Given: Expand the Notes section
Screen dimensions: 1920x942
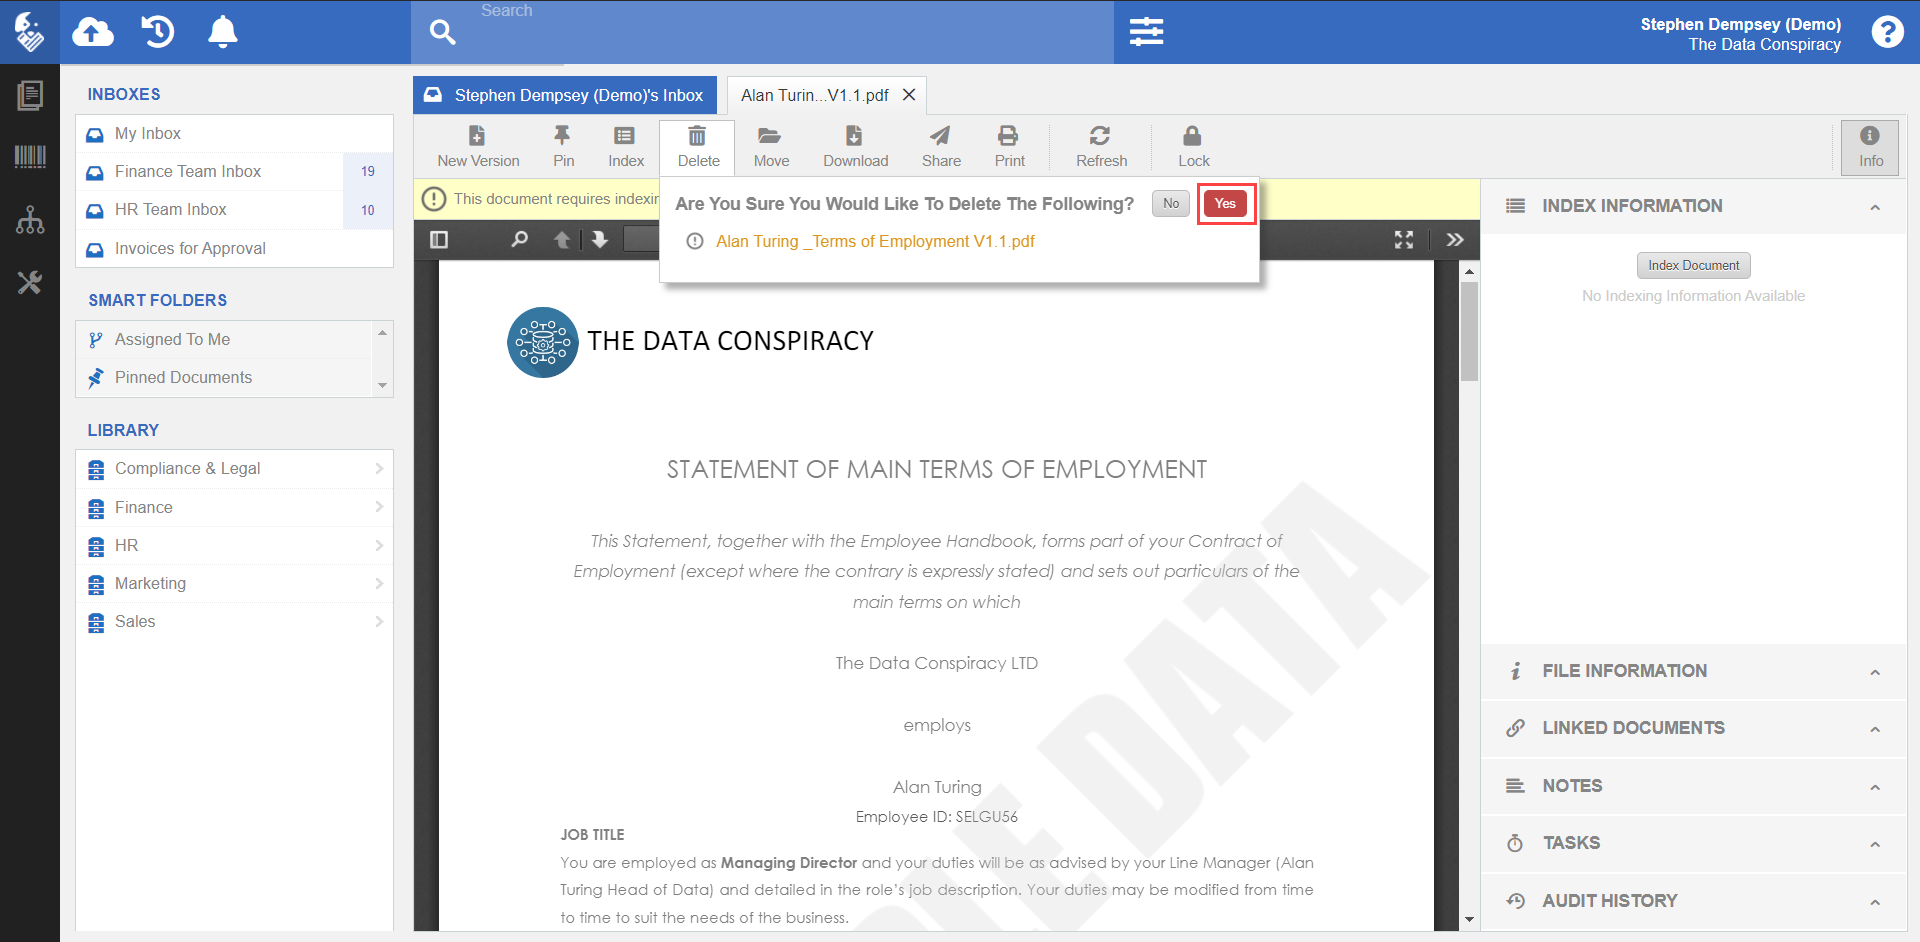Looking at the screenshot, I should (x=1875, y=787).
